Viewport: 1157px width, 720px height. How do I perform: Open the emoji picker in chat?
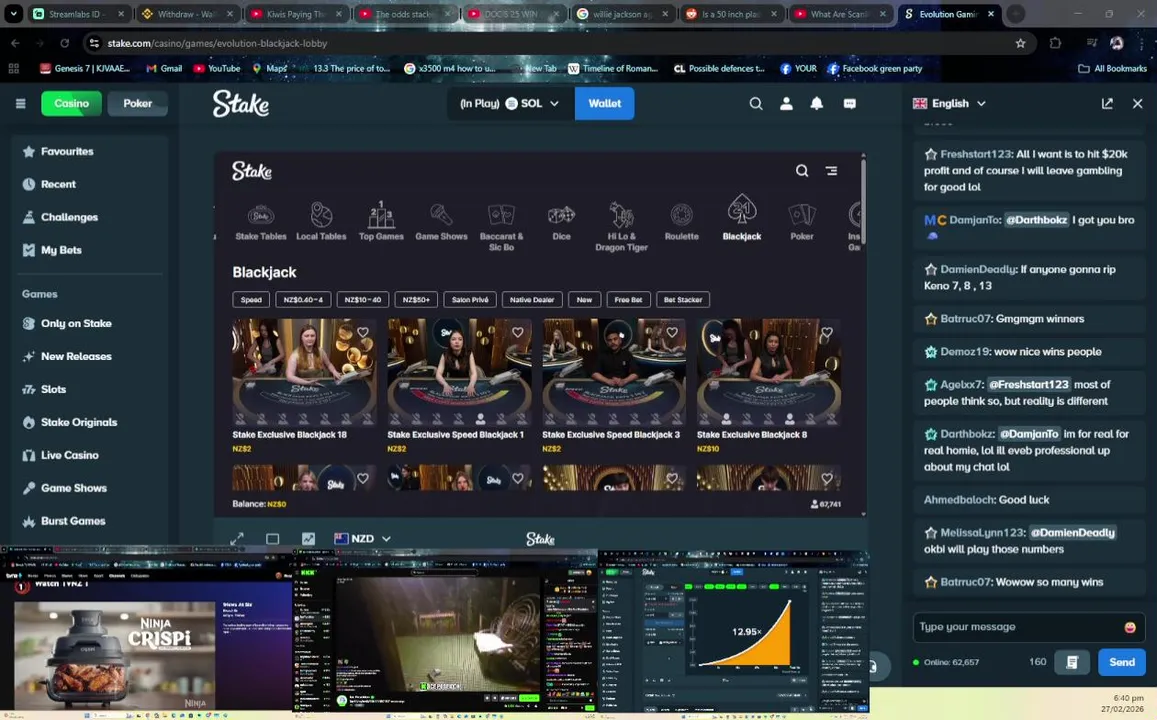pos(1130,627)
